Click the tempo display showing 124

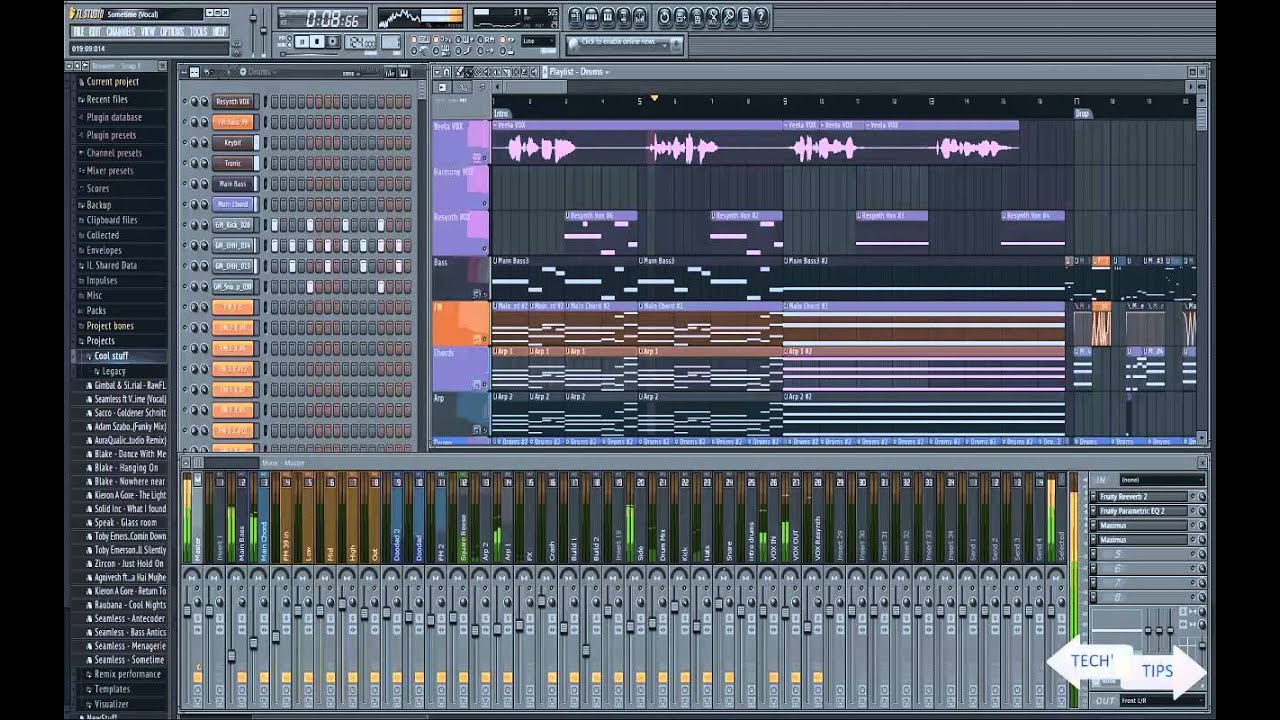pos(360,41)
